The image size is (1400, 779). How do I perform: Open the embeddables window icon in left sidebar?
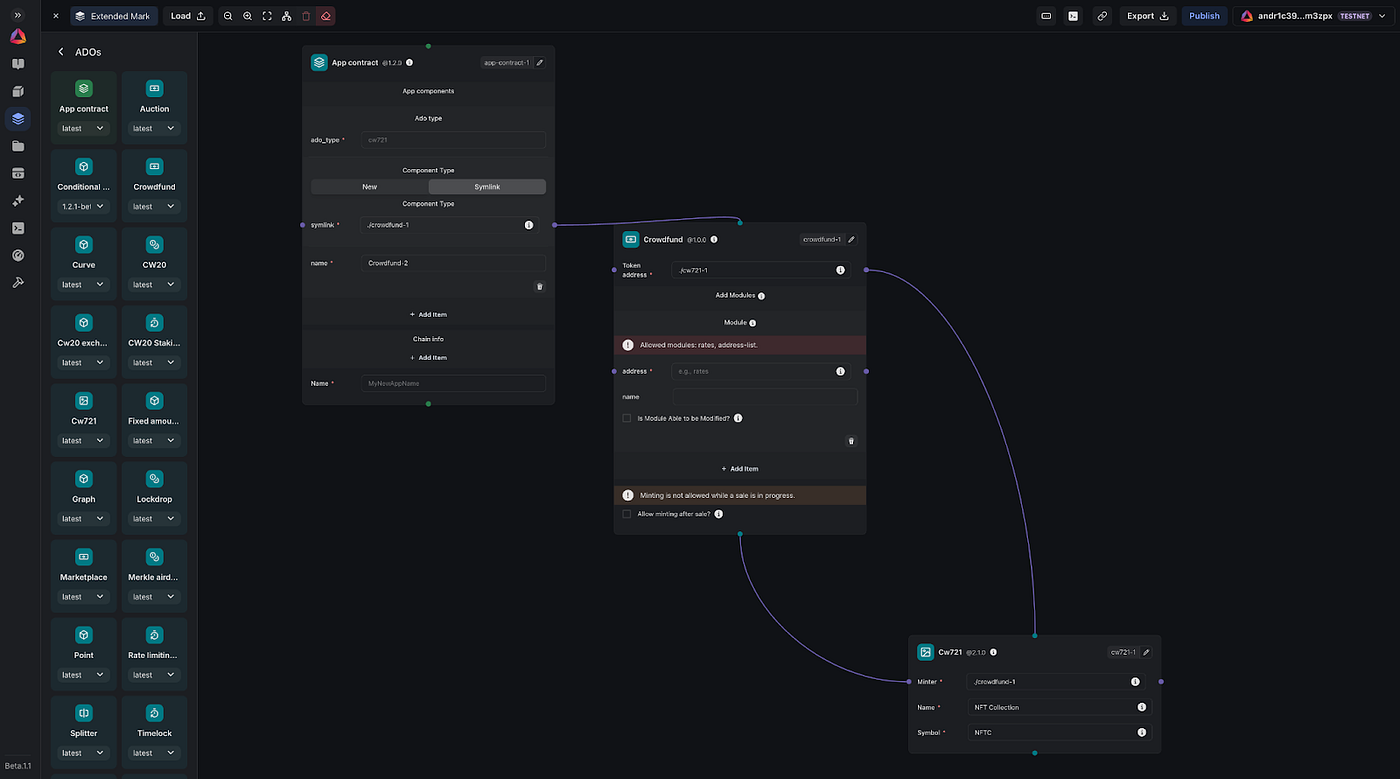coord(18,173)
